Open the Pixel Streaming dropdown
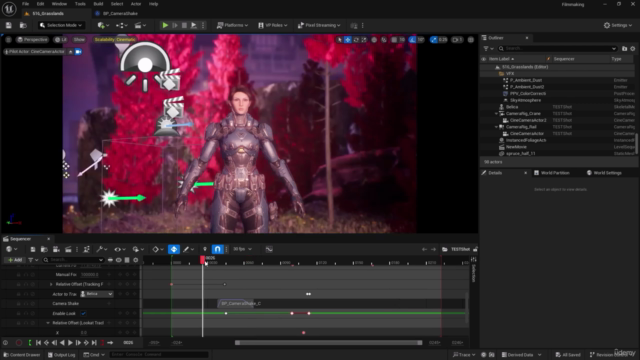The width and height of the screenshot is (640, 360). [319, 25]
